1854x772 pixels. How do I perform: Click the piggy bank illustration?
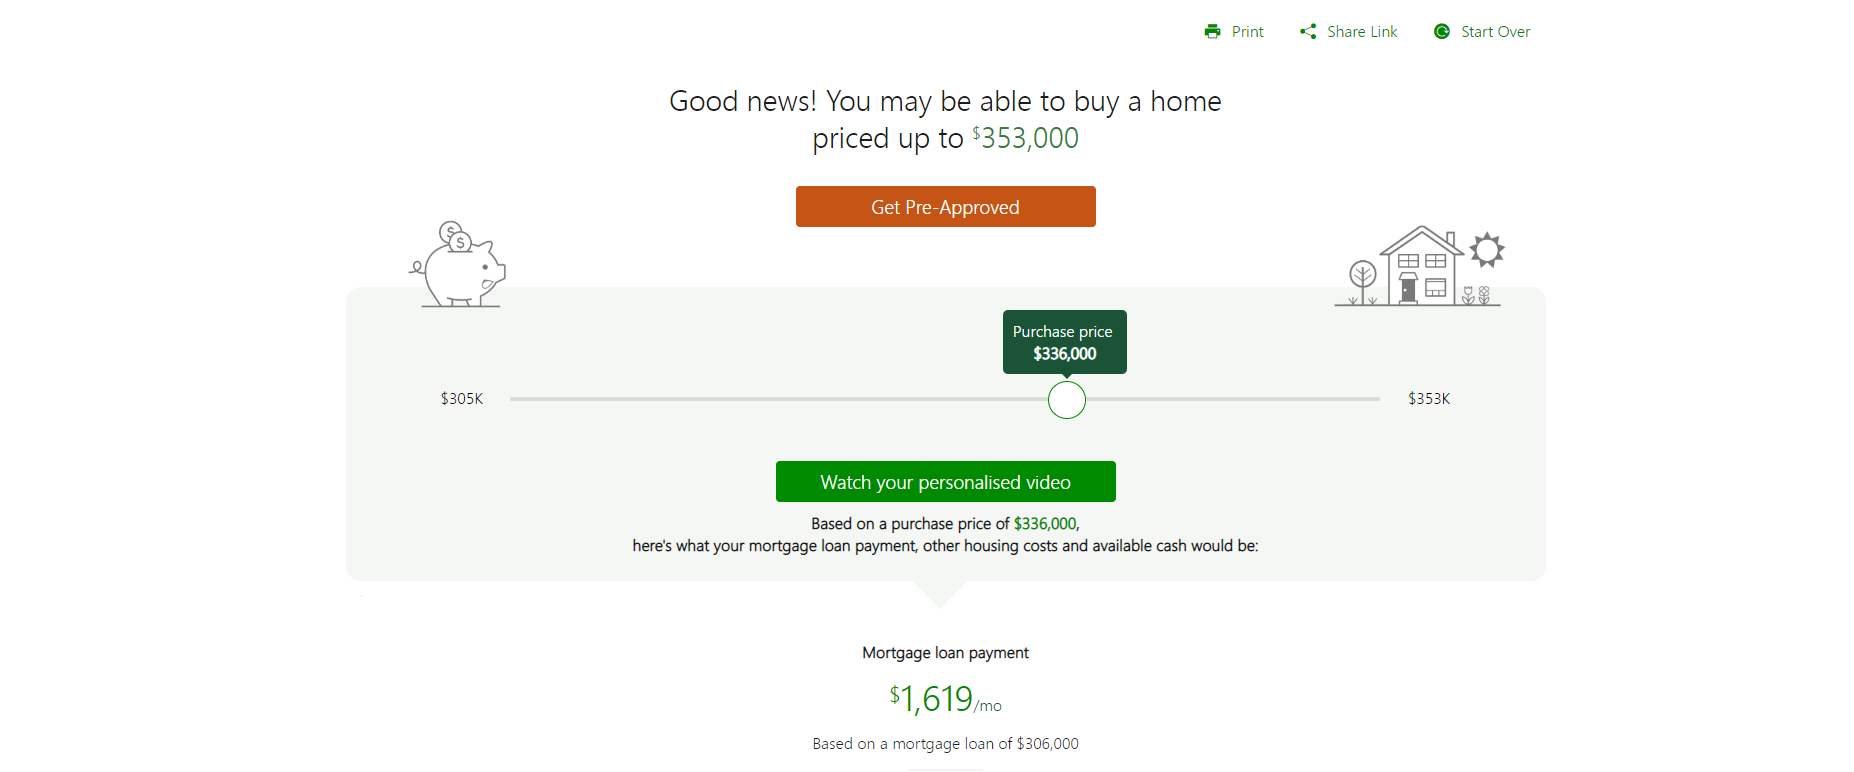(x=458, y=264)
